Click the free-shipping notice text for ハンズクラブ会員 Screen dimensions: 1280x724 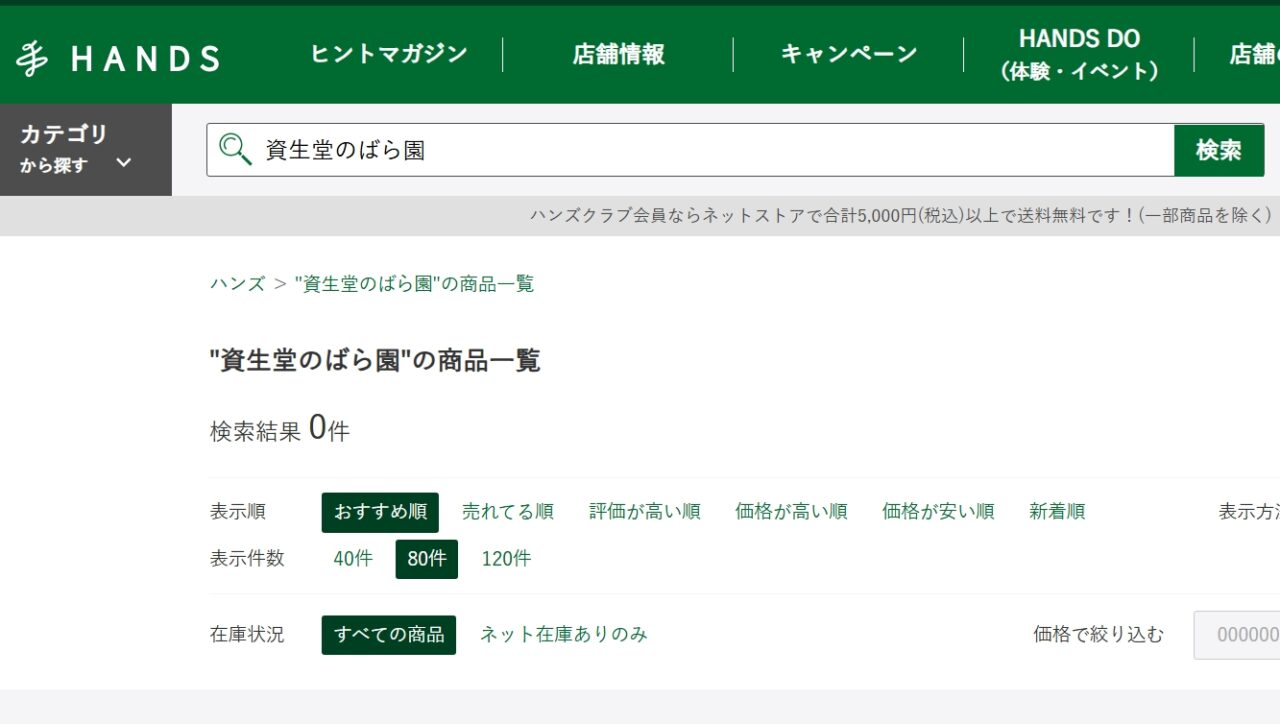[900, 215]
